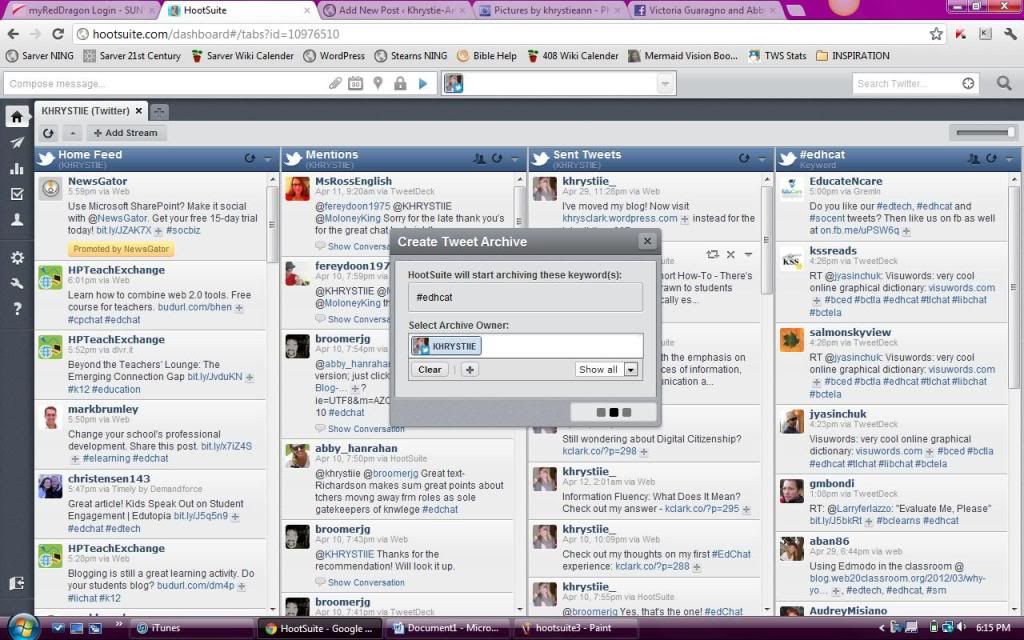Open the scheduling calendar in compose bar

click(x=355, y=84)
